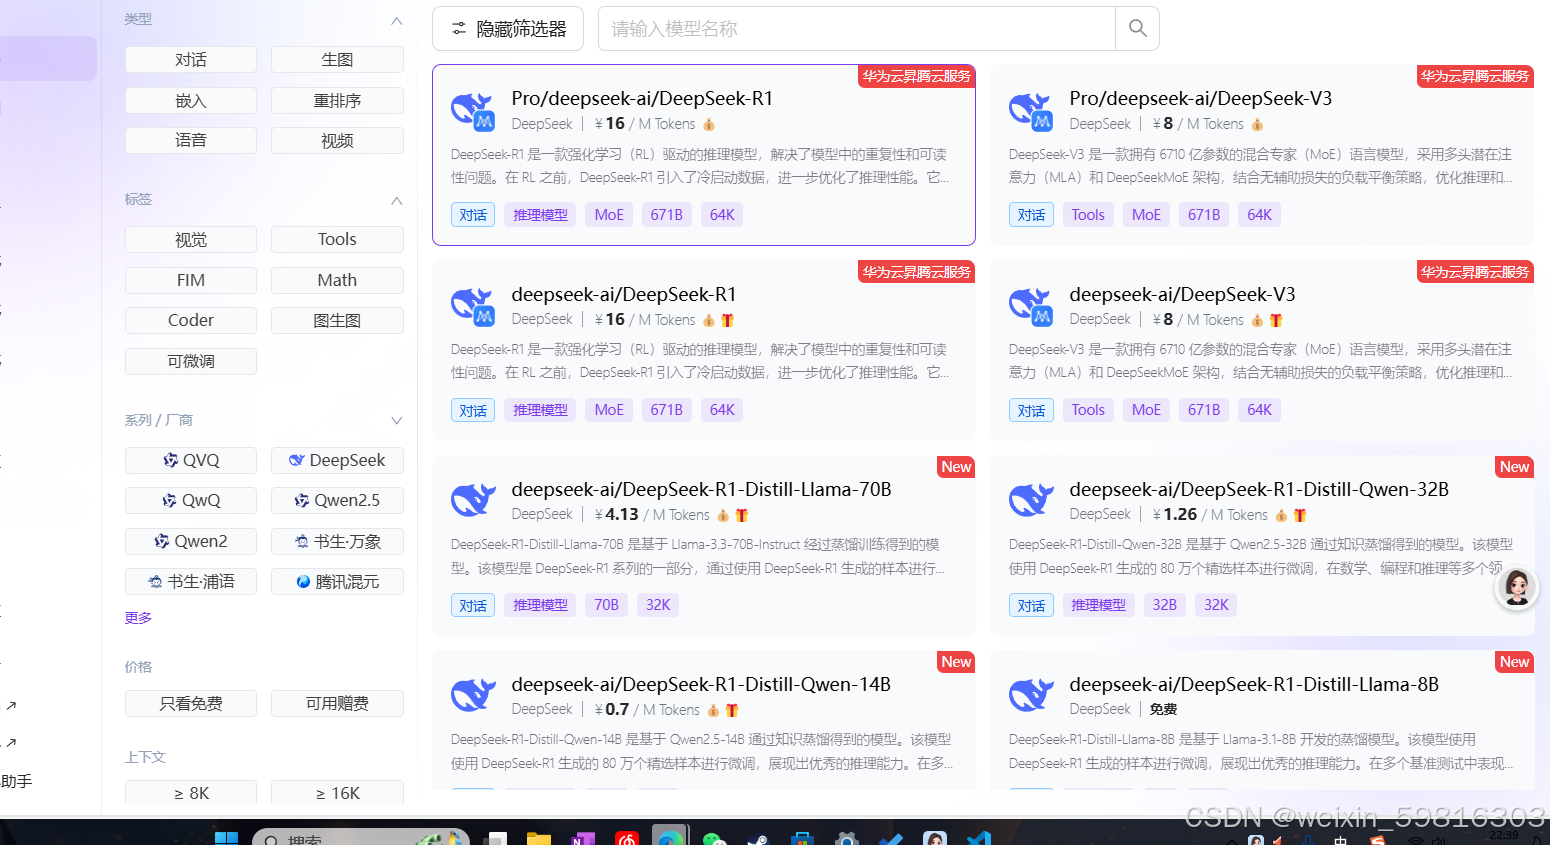
Task: Toggle the 嵌入 type filter
Action: point(191,101)
